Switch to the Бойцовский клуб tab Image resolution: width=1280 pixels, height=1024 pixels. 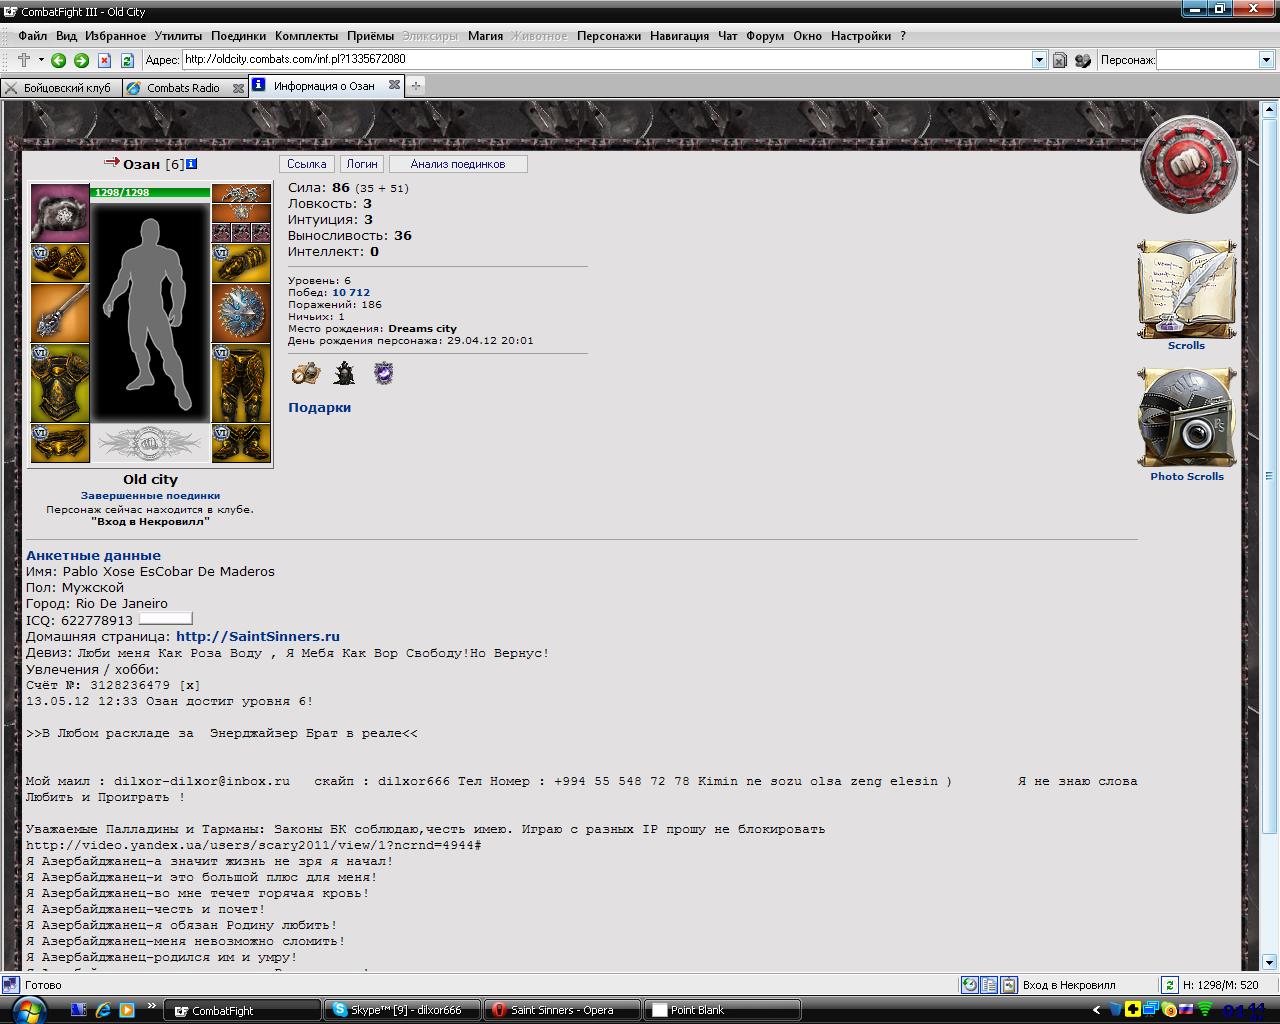60,88
